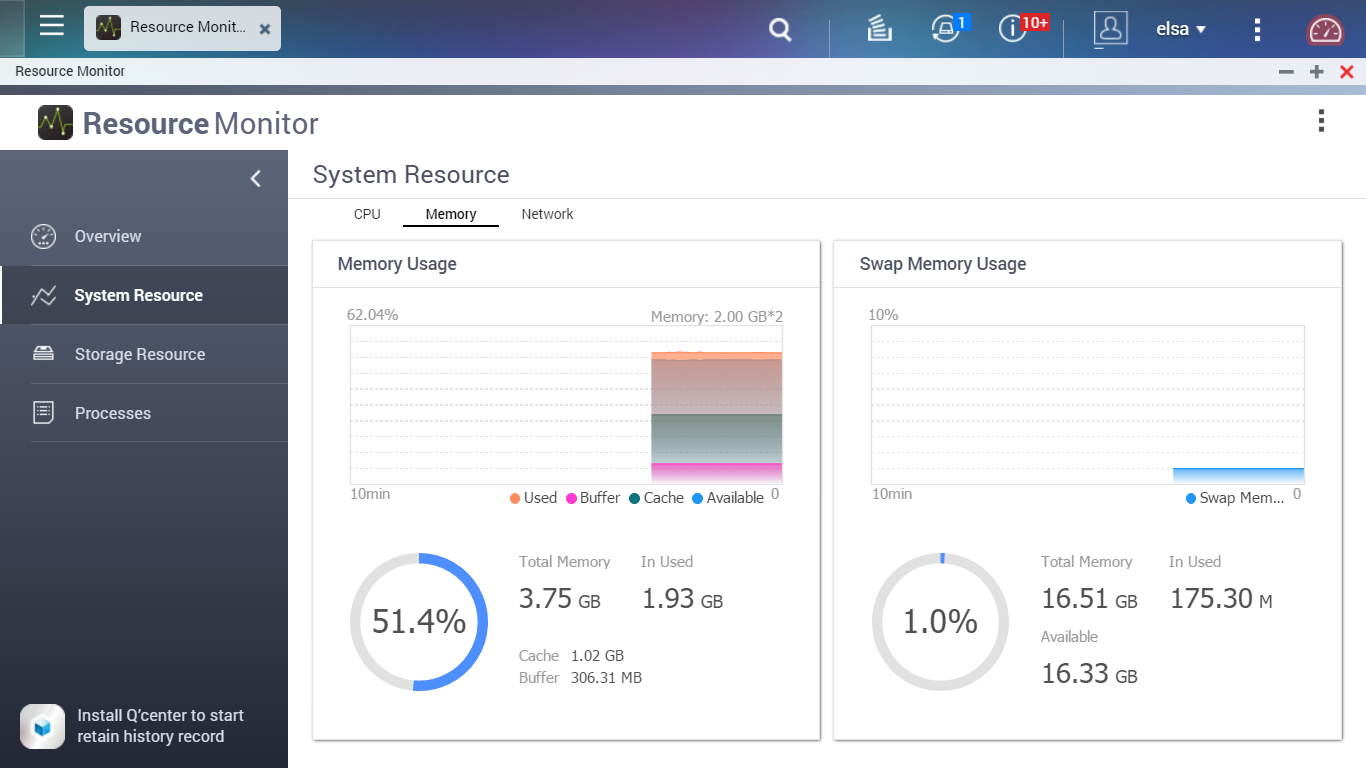Click the user profile icon
This screenshot has height=768, width=1366.
pos(1110,29)
